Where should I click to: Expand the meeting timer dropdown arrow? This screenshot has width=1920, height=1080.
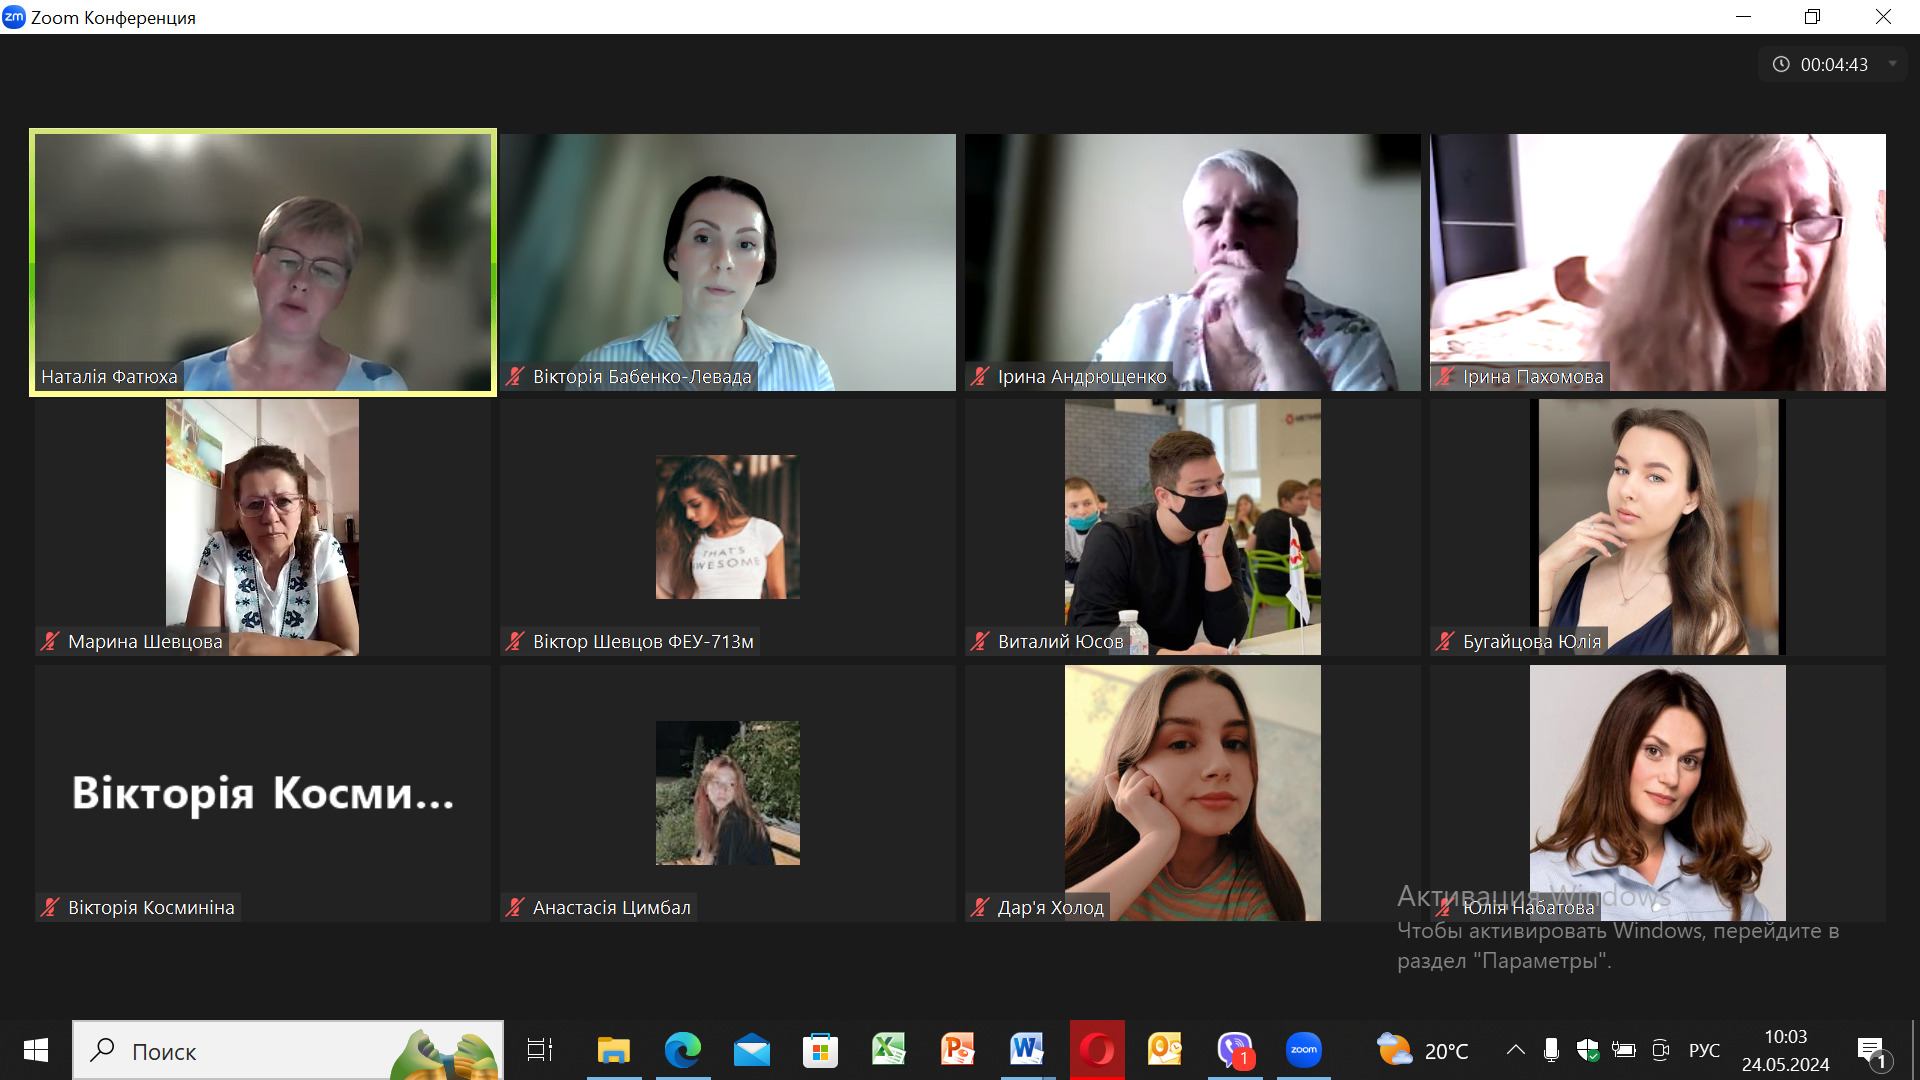[1892, 64]
